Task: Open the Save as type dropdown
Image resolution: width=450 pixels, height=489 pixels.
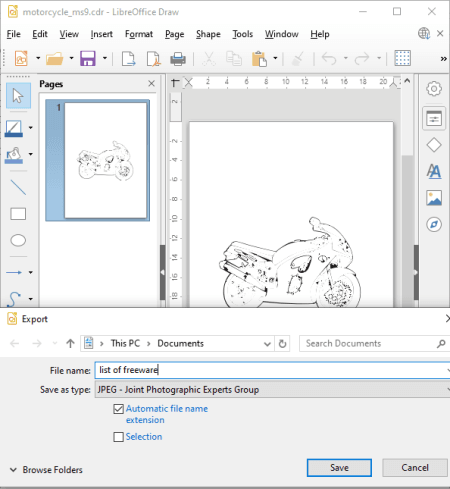Action: click(273, 390)
